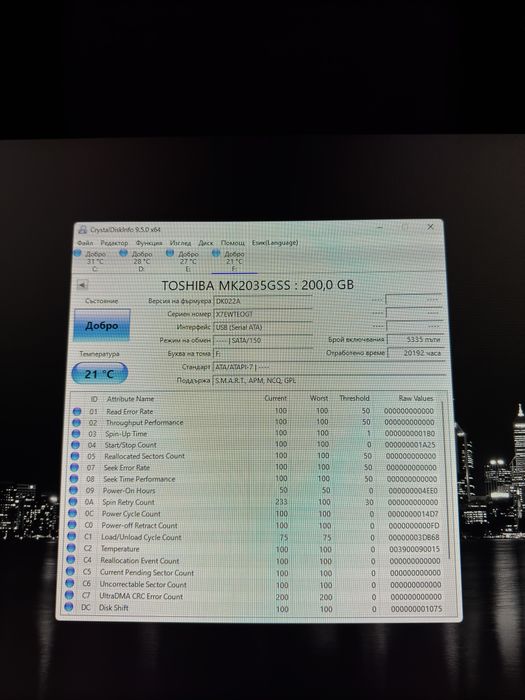Select raw value 003900090015
Viewport: 525px width, 700px height.
click(x=414, y=549)
